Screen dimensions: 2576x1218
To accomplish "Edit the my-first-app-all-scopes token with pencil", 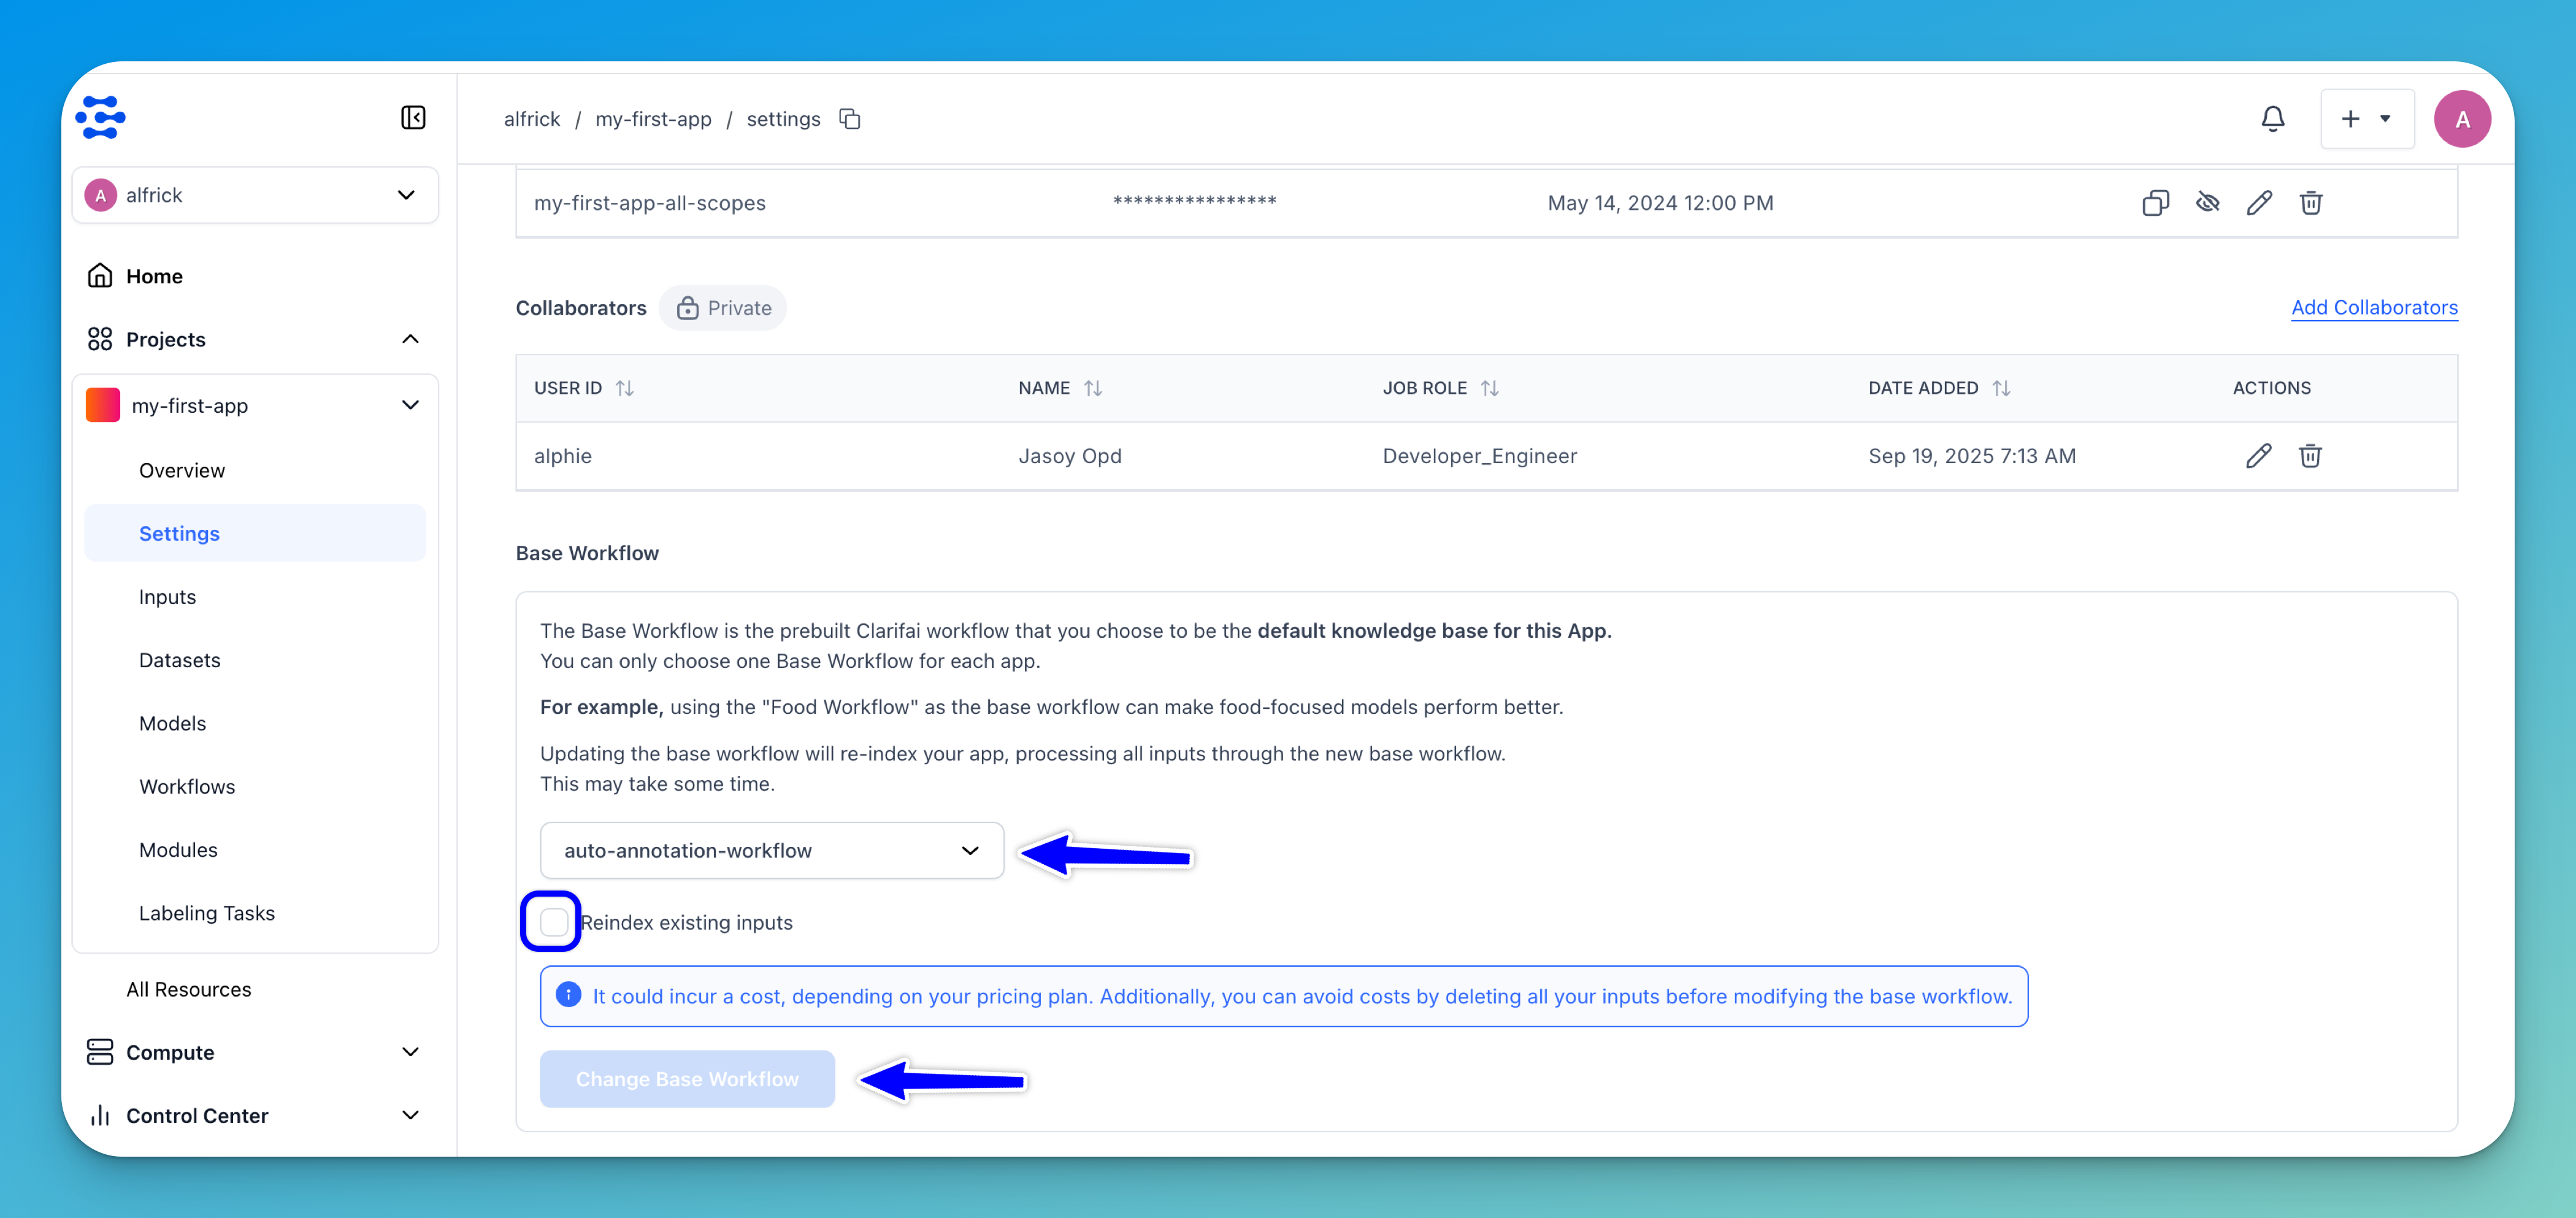I will click(2259, 203).
